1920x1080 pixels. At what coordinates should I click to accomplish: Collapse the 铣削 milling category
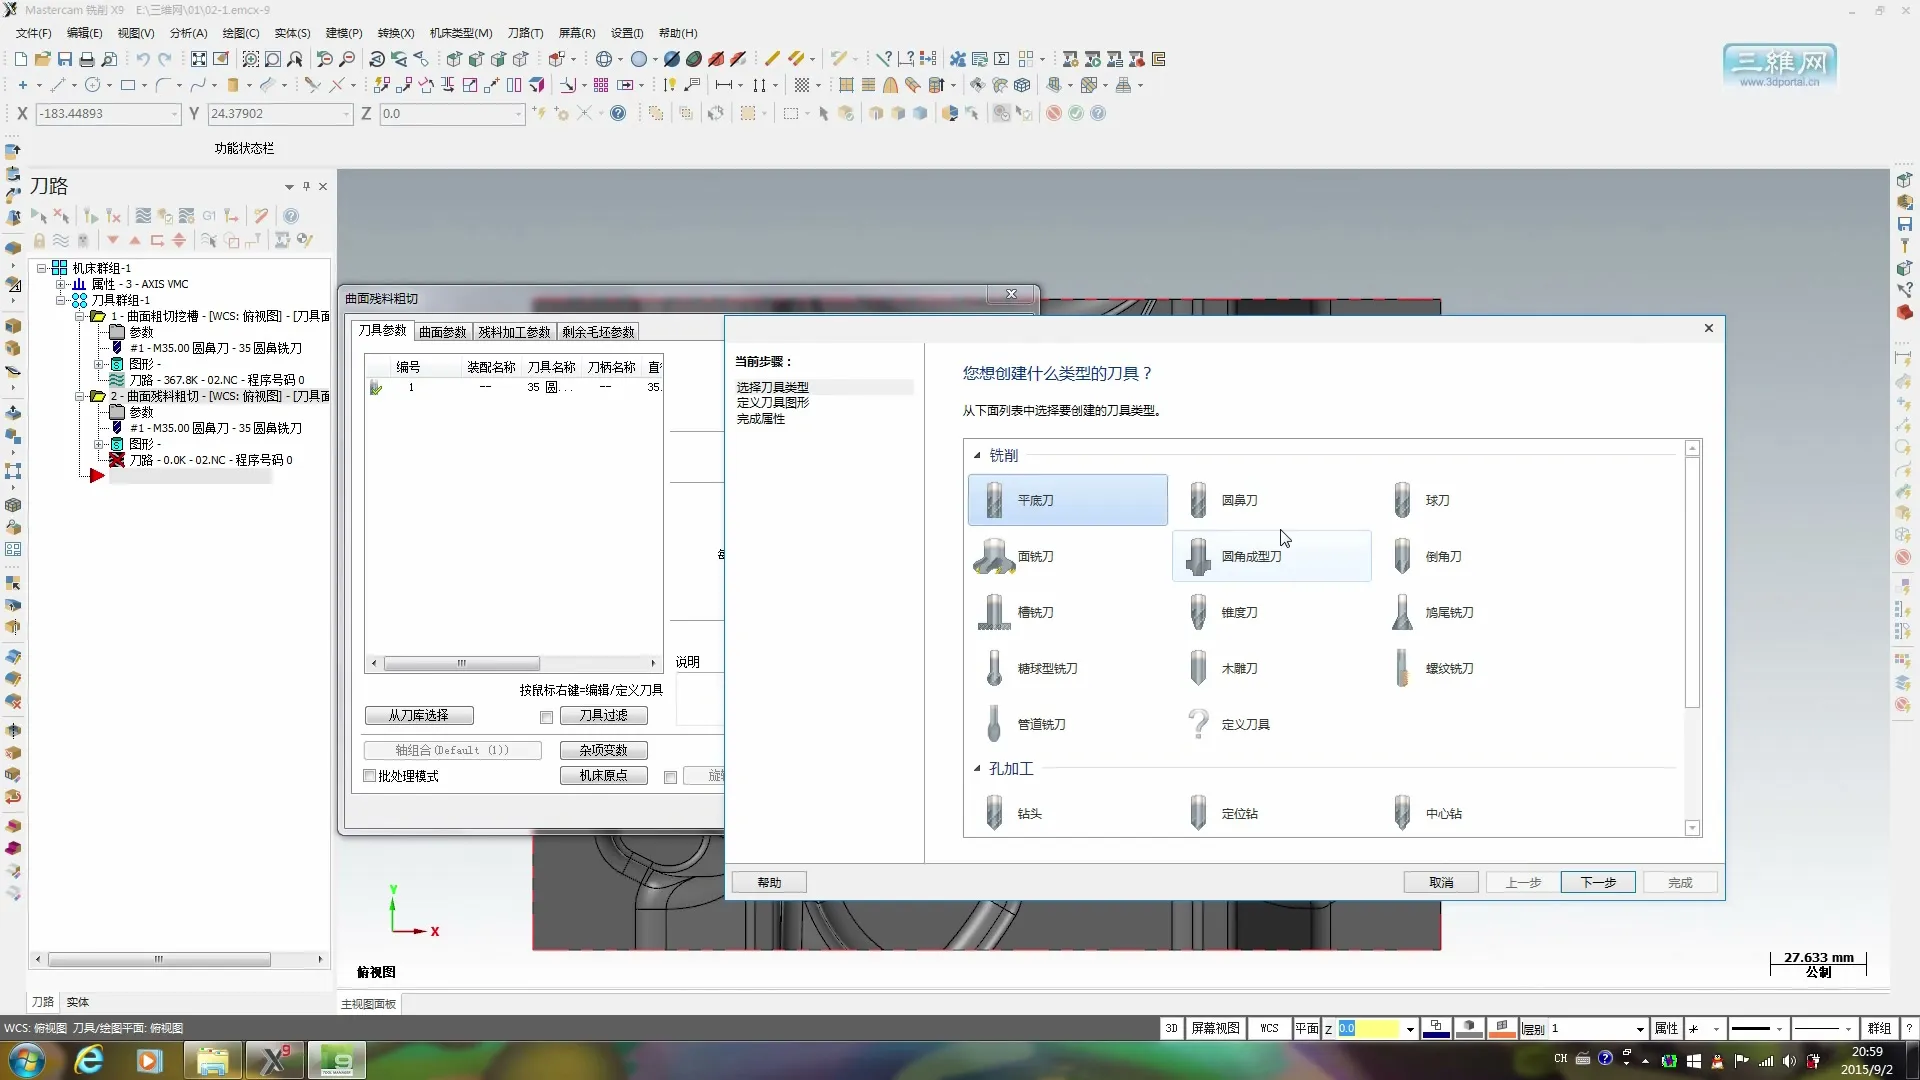[x=977, y=456]
